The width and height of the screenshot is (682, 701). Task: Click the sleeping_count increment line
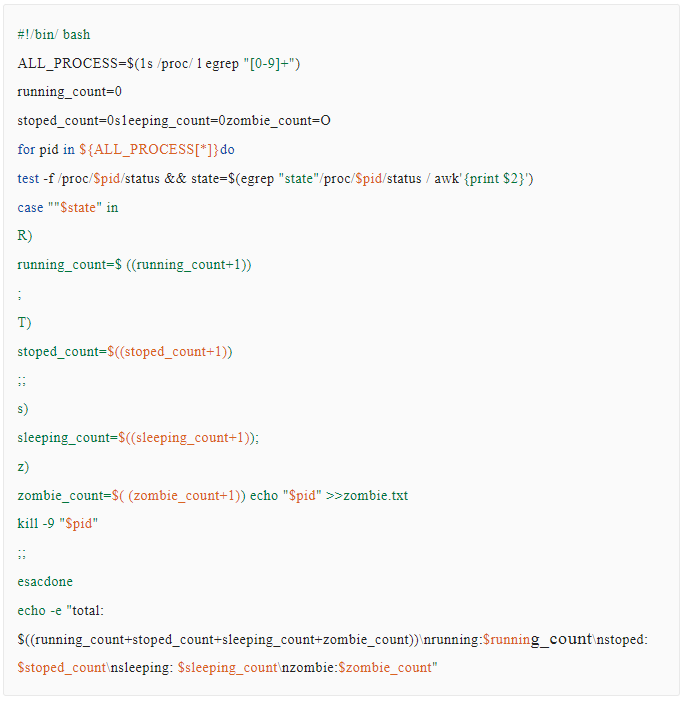point(138,437)
